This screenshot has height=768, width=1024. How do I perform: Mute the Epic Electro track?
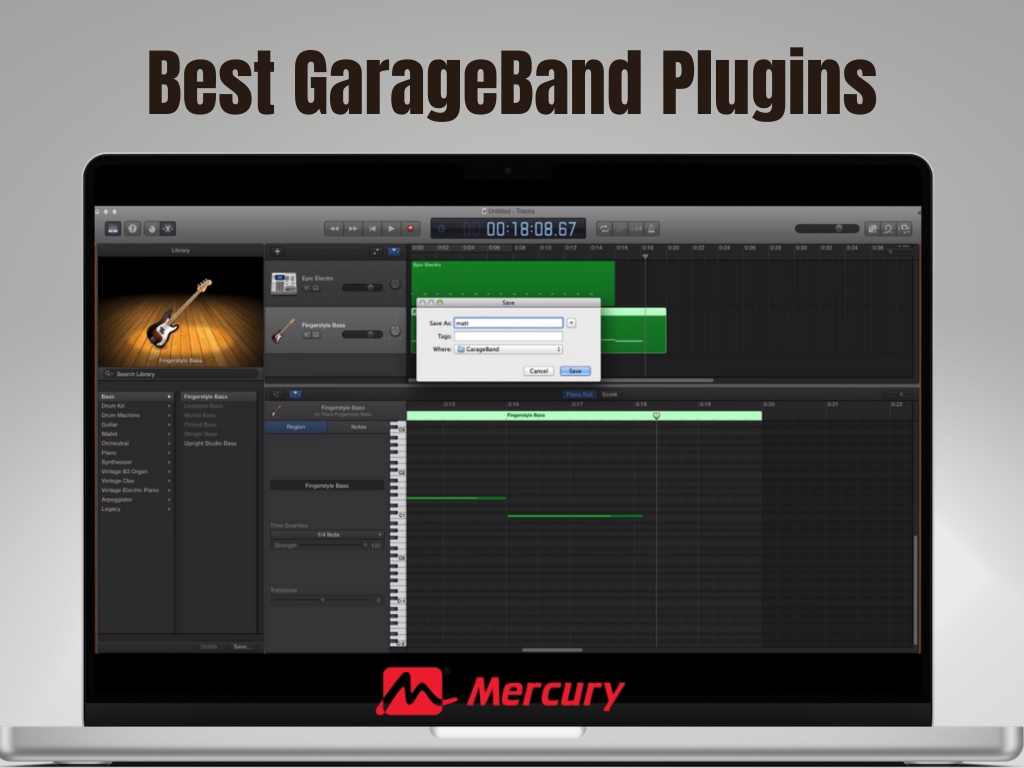click(x=307, y=287)
